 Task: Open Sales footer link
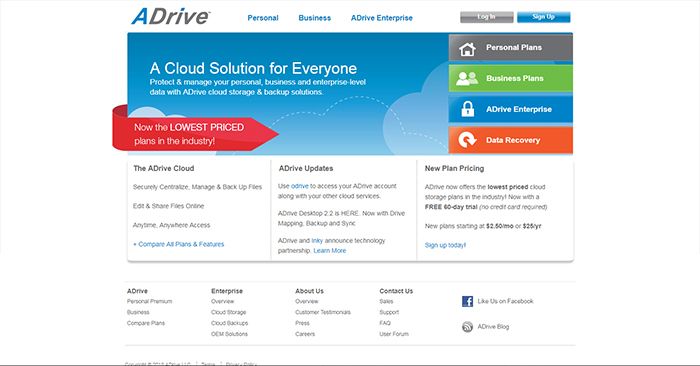[386, 302]
